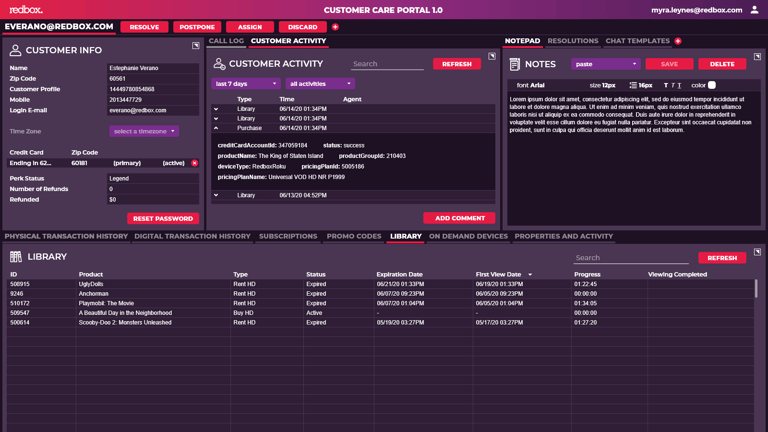Select the Playmobil: The Movie row
Image resolution: width=768 pixels, height=432 pixels.
tap(381, 303)
